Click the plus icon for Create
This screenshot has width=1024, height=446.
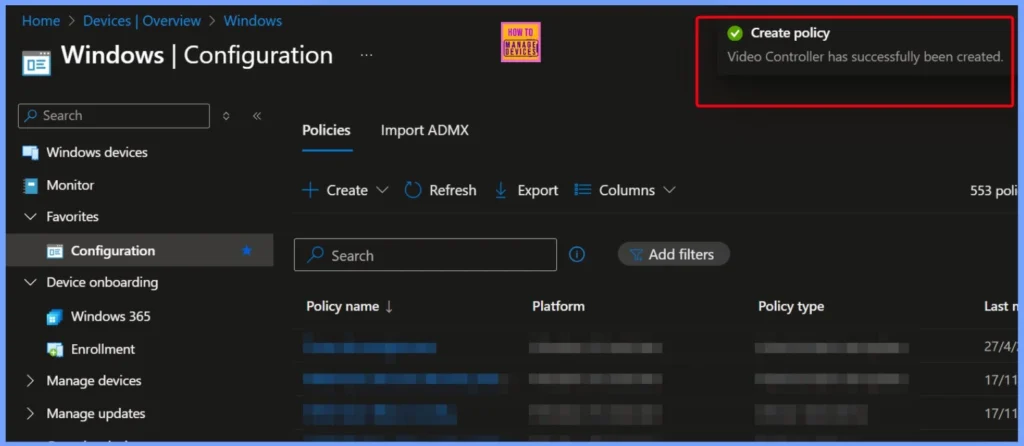(x=310, y=191)
